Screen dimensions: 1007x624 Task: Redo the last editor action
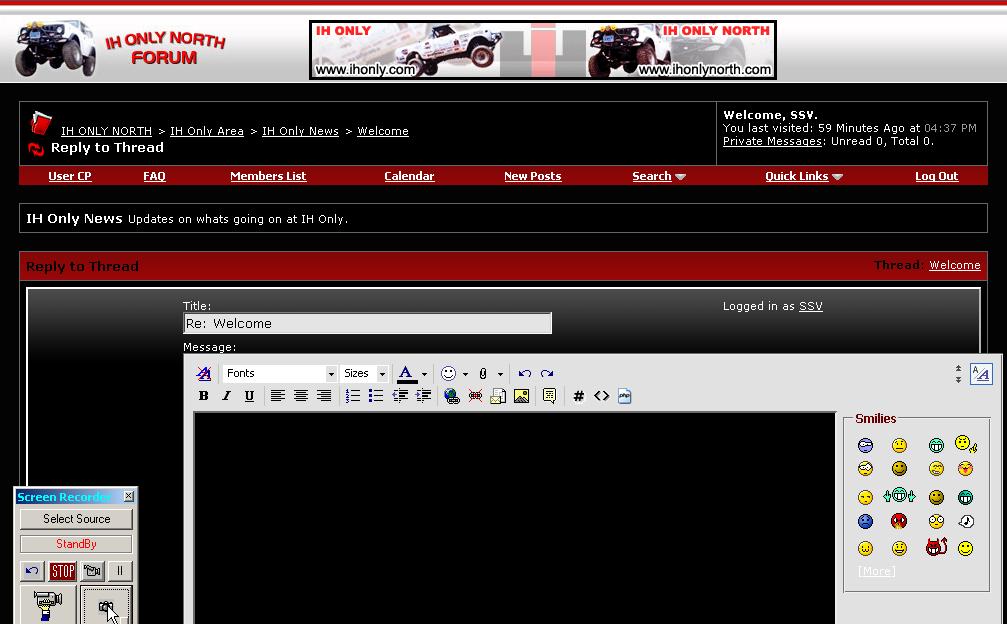tap(547, 374)
